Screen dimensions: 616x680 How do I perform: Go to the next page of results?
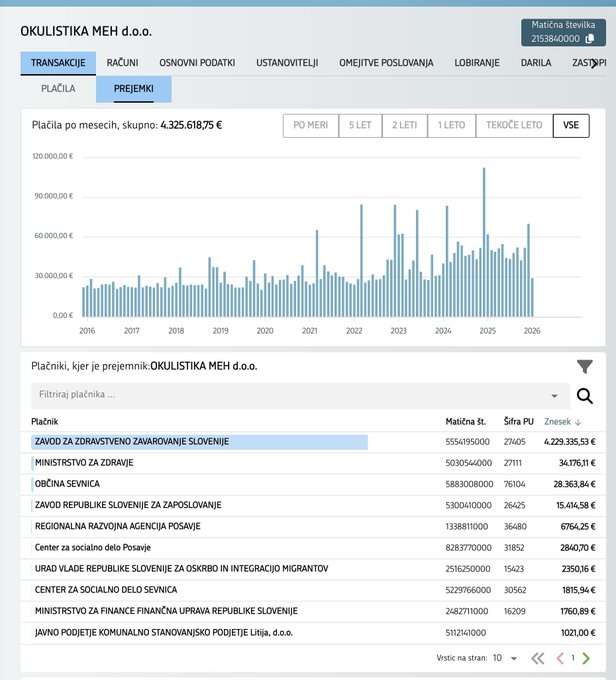click(x=586, y=658)
